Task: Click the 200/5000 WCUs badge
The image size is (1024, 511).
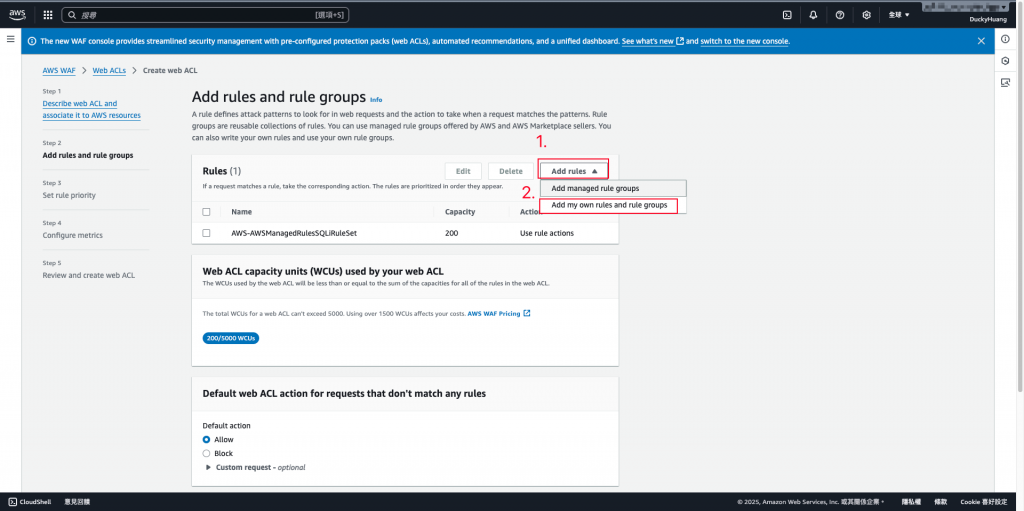Action: (231, 338)
